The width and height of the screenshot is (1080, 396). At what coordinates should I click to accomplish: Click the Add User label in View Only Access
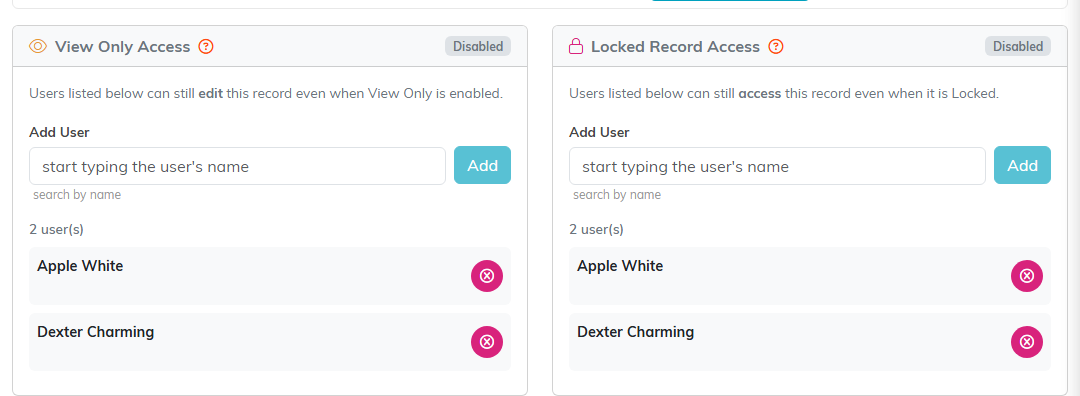click(59, 132)
